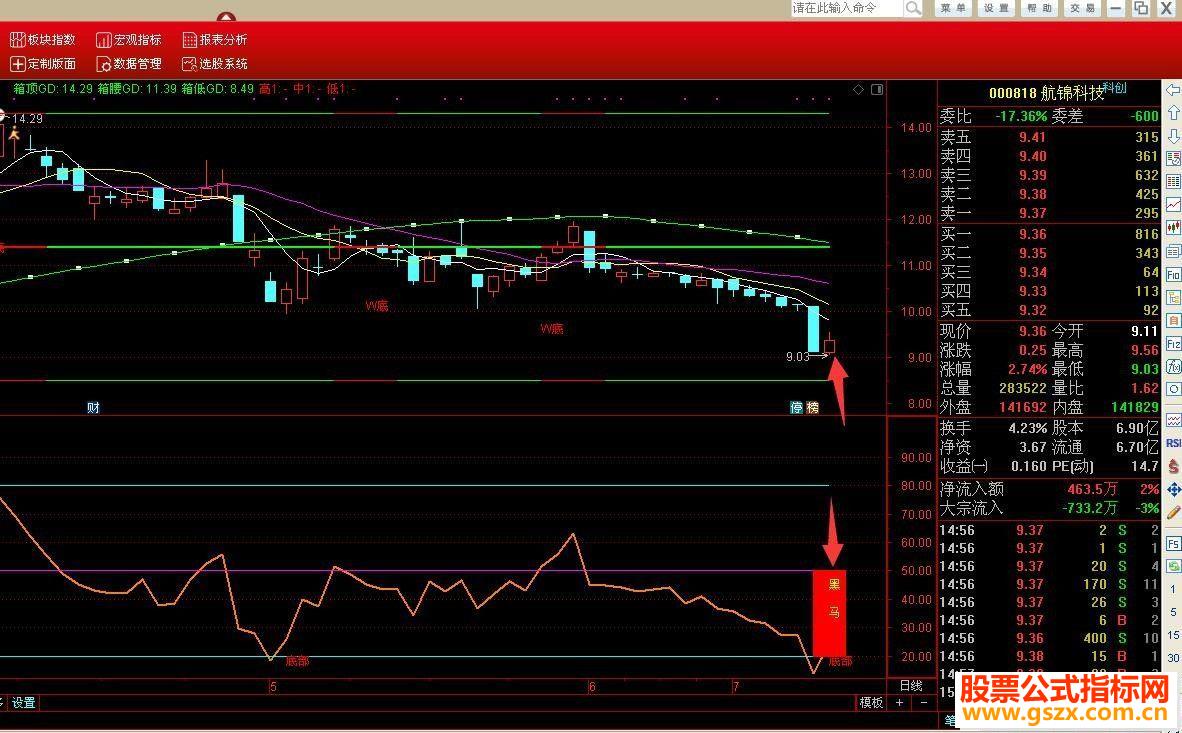Click the 卖一 ask price 9.37

(x=1032, y=213)
